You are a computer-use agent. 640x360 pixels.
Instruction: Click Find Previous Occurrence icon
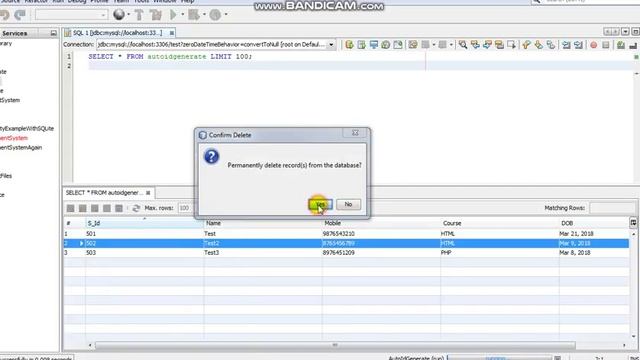(475, 44)
